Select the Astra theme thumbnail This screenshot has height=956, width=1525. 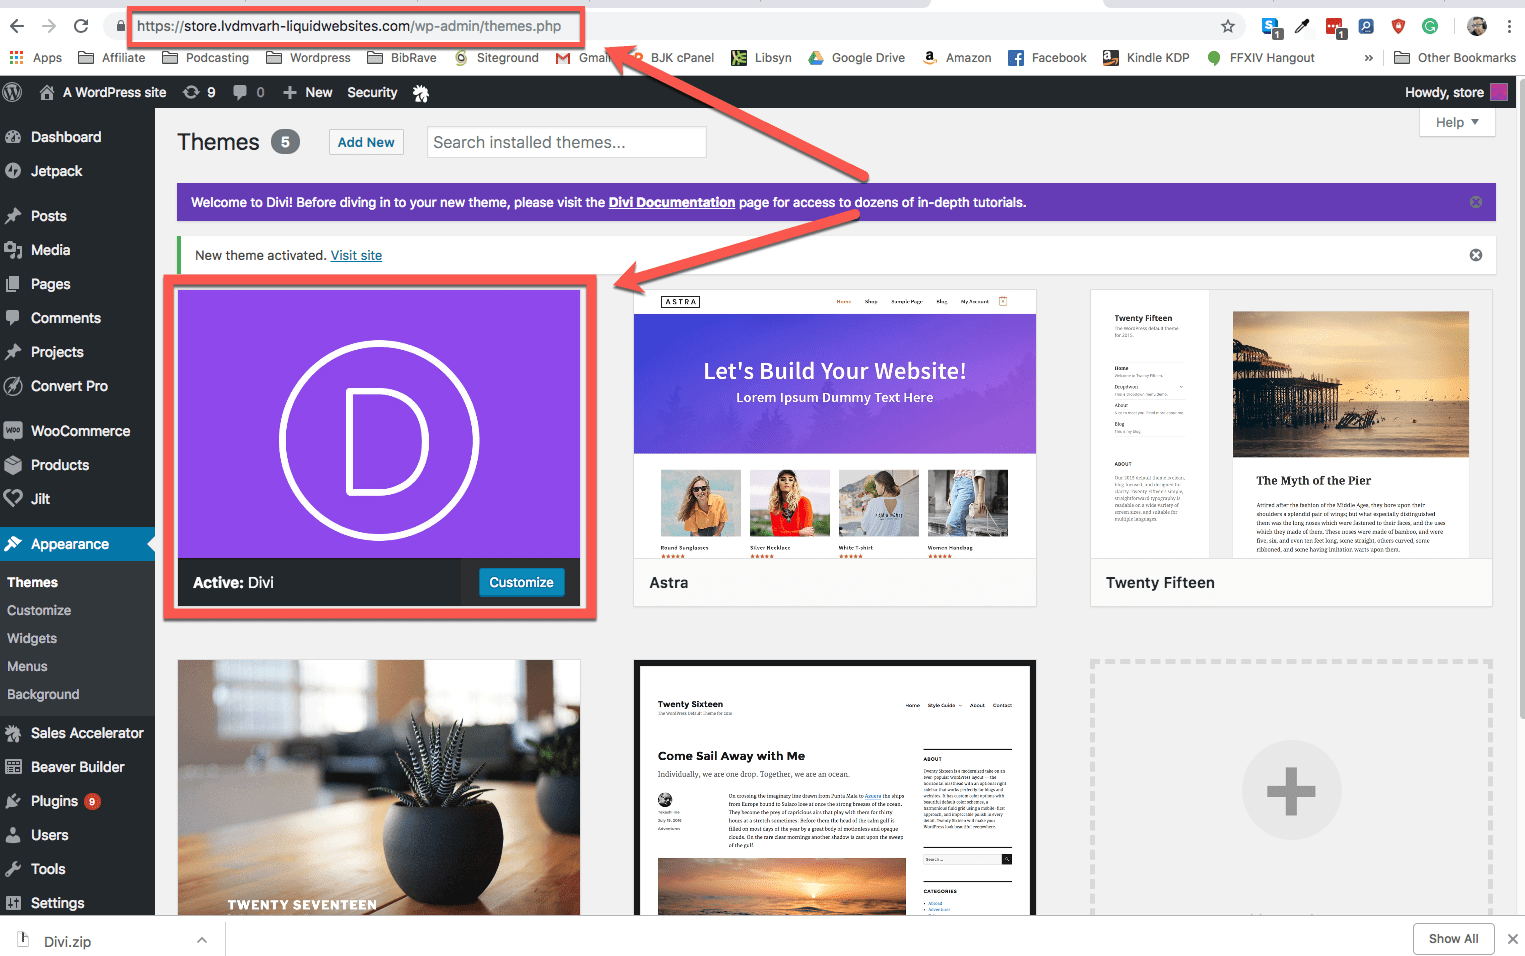tap(834, 424)
